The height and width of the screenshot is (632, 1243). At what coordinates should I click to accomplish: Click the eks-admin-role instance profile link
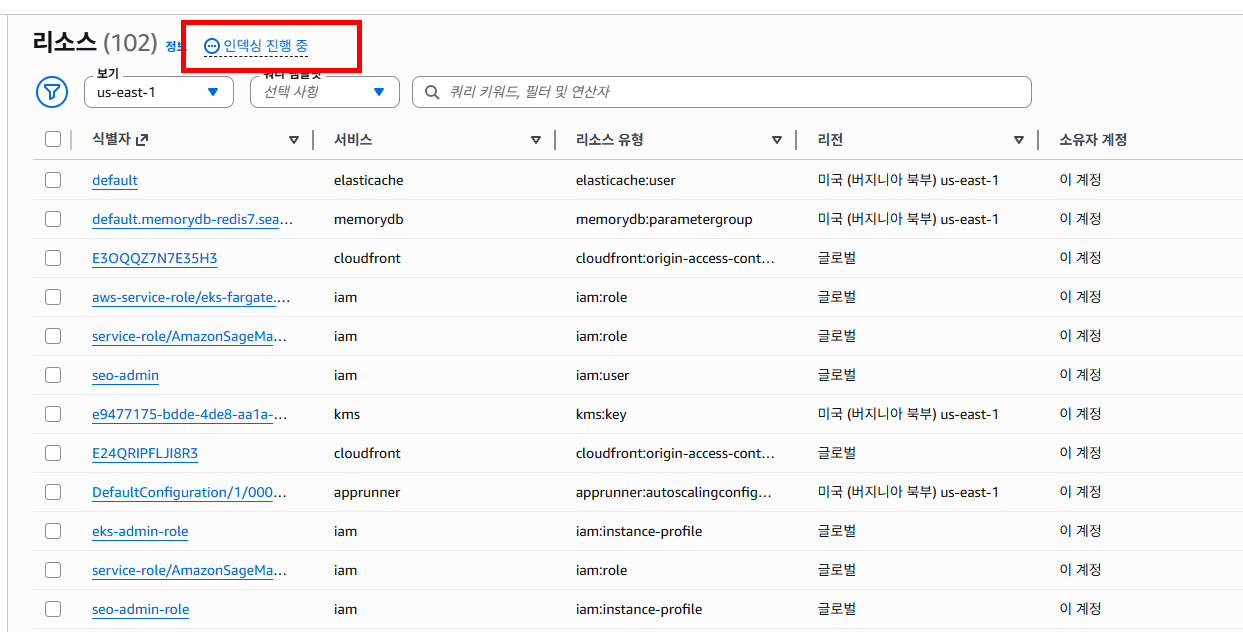(x=140, y=531)
